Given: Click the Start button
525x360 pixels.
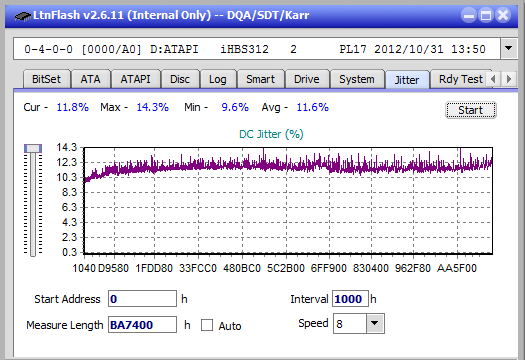Looking at the screenshot, I should click(470, 110).
